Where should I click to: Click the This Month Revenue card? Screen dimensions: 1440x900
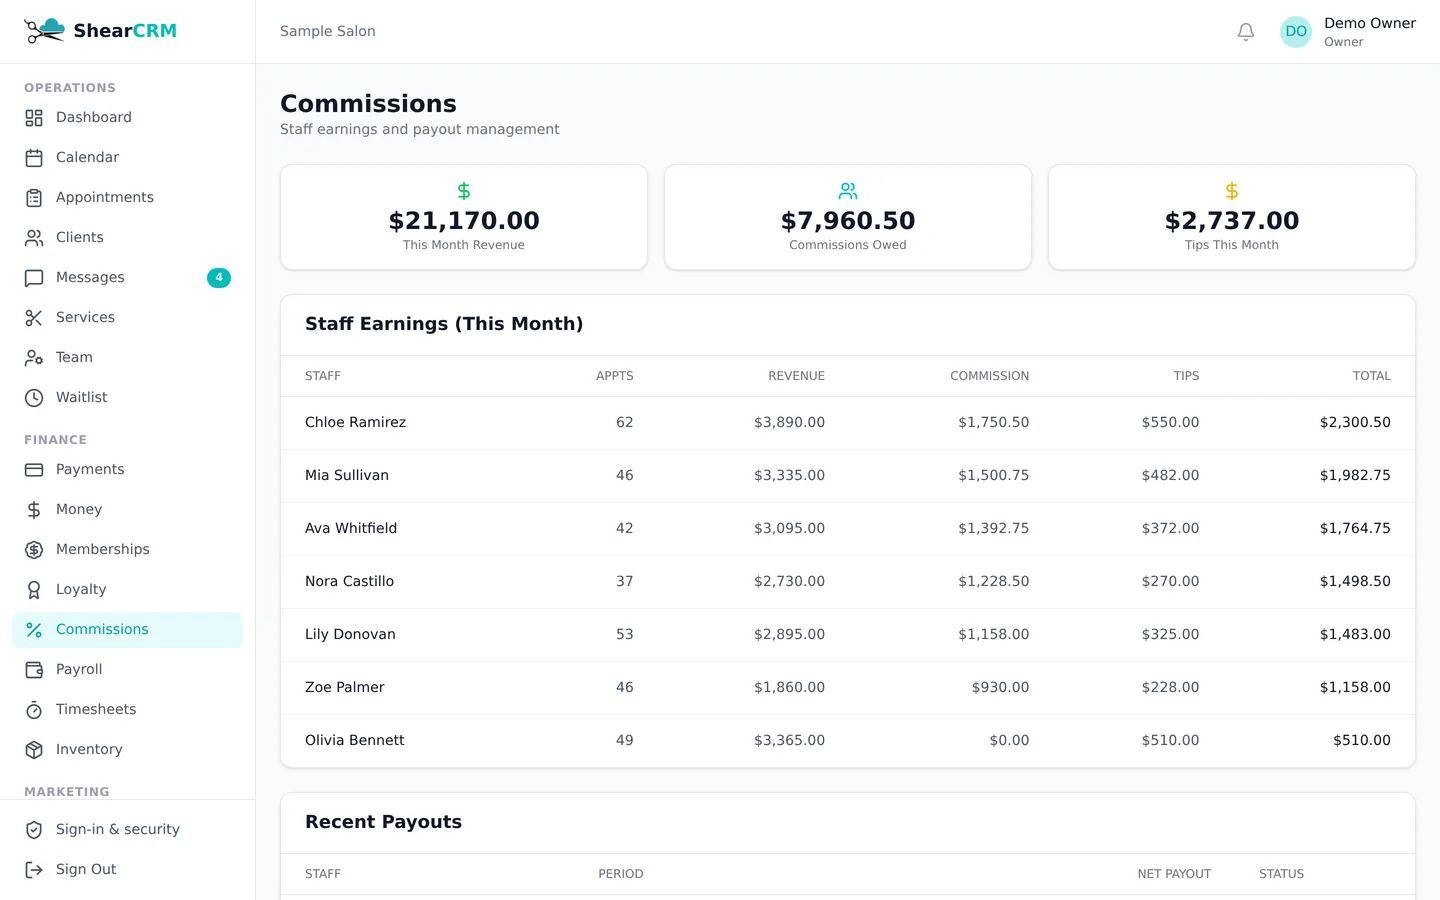[464, 217]
